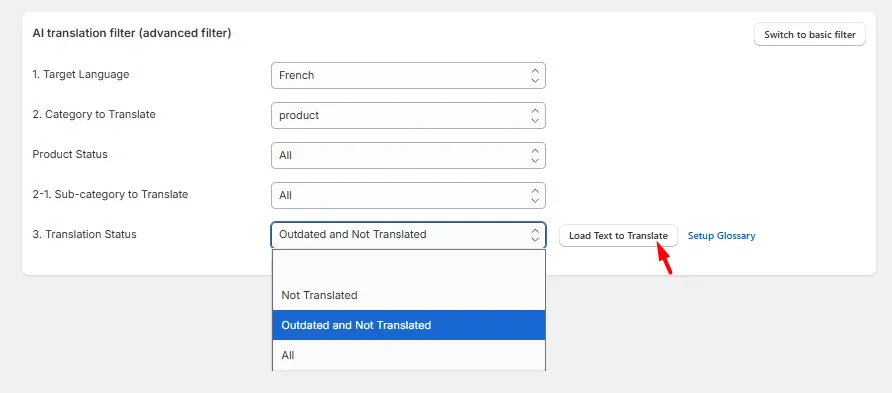Choose the Not Translated option in list
Image resolution: width=892 pixels, height=393 pixels.
408,295
